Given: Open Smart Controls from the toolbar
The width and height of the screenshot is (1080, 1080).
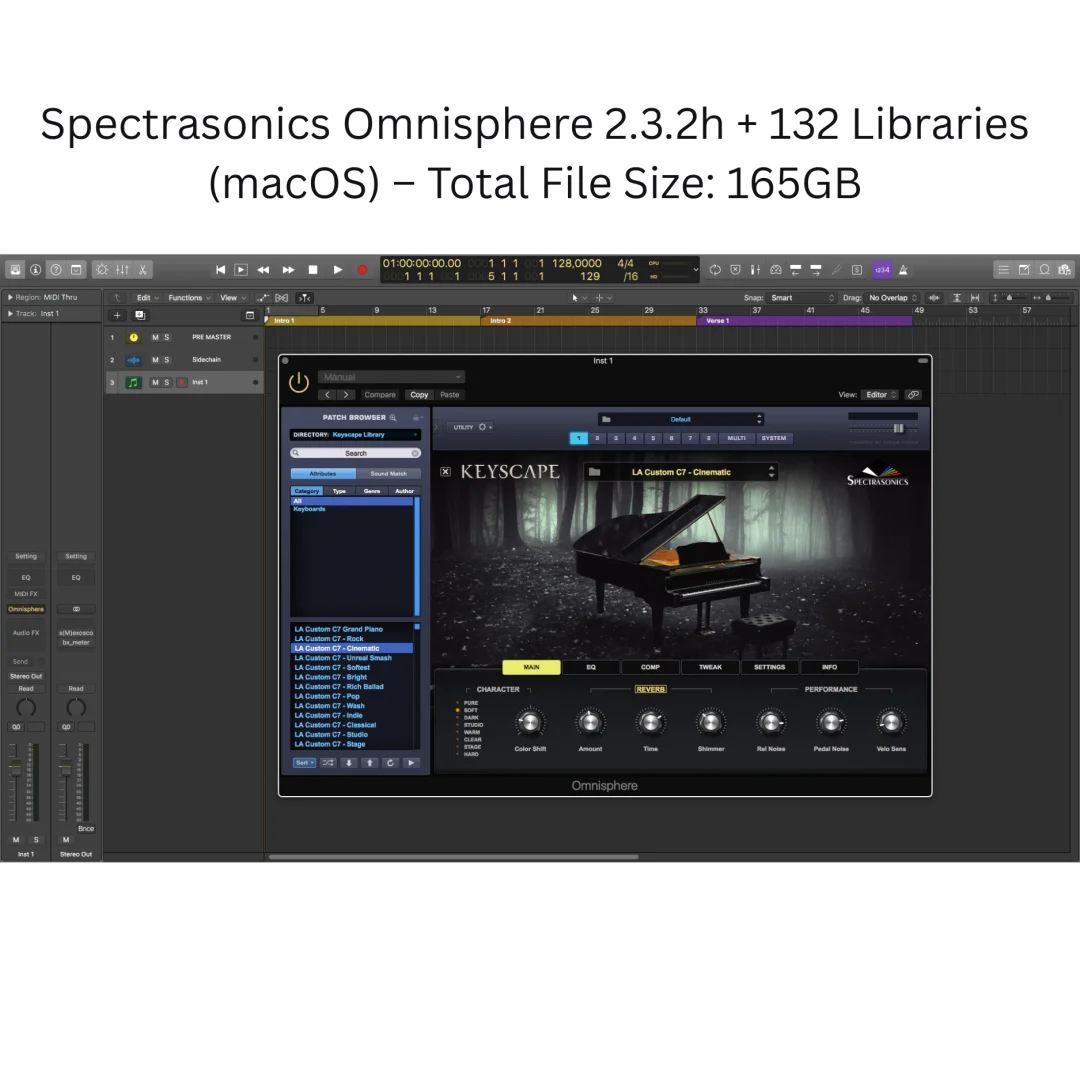Looking at the screenshot, I should [101, 270].
